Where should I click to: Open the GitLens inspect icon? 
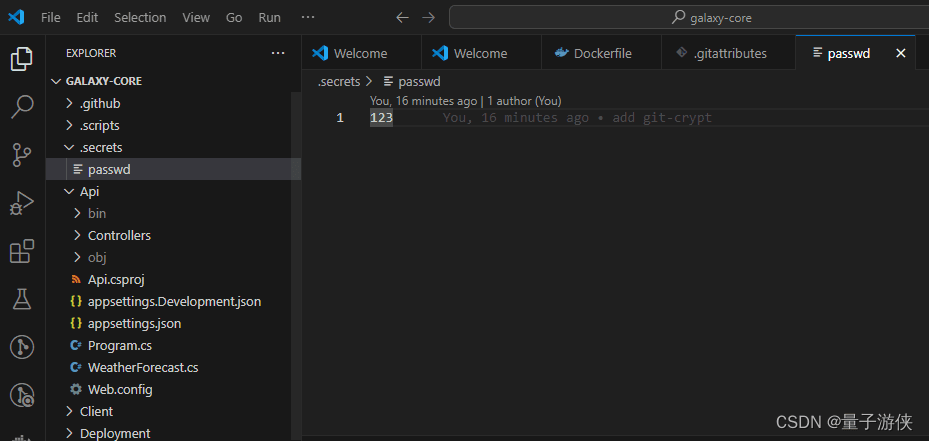pyautogui.click(x=22, y=396)
